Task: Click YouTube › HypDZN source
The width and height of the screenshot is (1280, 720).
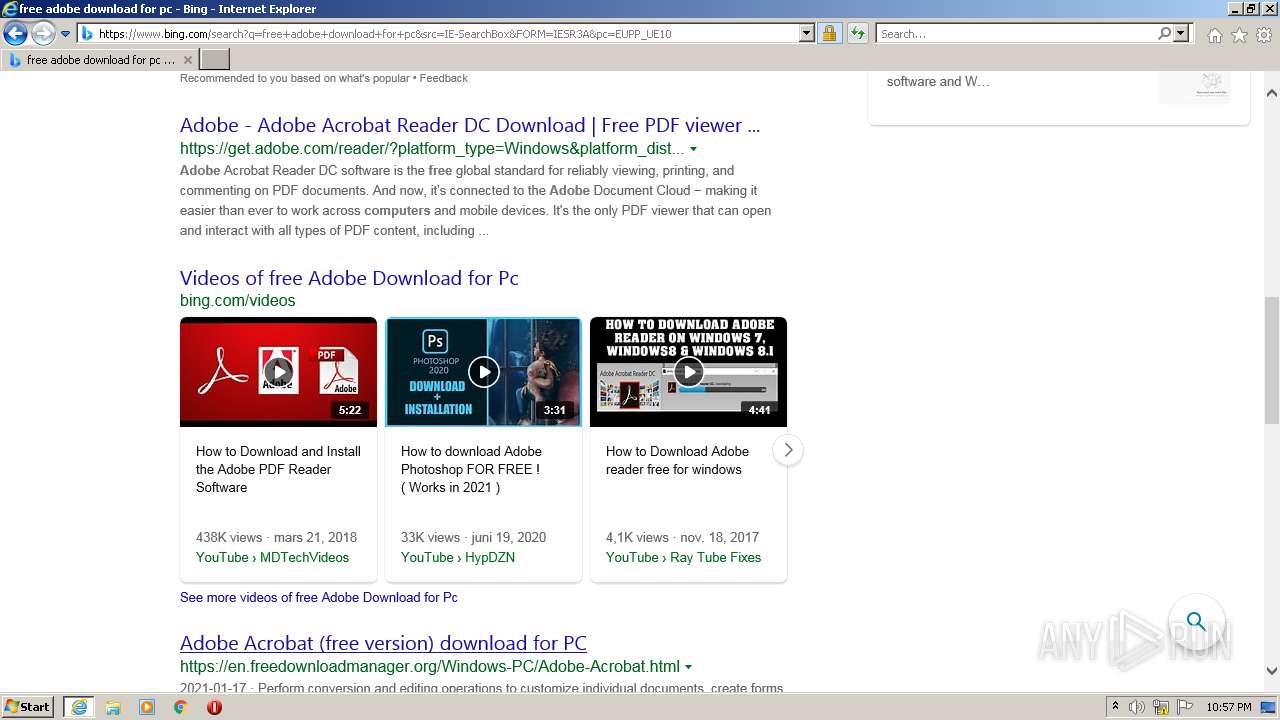Action: (458, 557)
